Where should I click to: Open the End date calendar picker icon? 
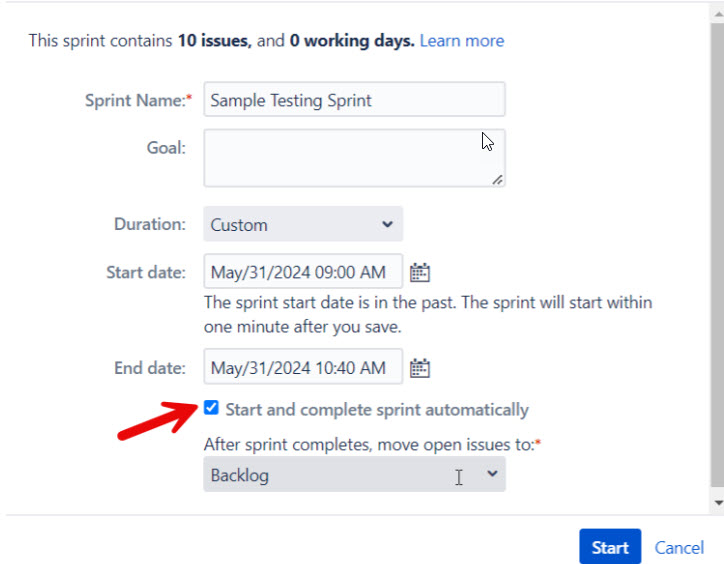(x=420, y=368)
